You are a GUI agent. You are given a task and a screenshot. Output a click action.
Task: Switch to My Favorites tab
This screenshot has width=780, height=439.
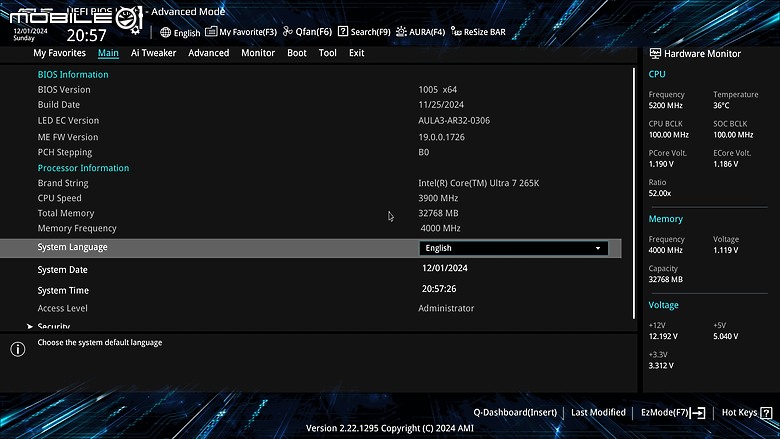[x=59, y=53]
